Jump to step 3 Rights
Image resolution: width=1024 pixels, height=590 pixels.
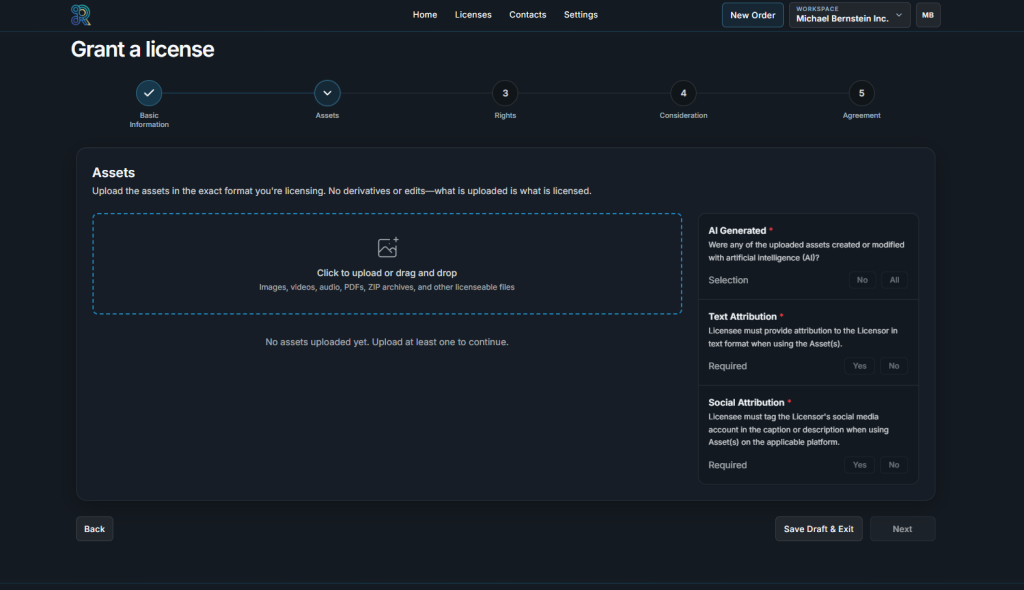coord(505,93)
